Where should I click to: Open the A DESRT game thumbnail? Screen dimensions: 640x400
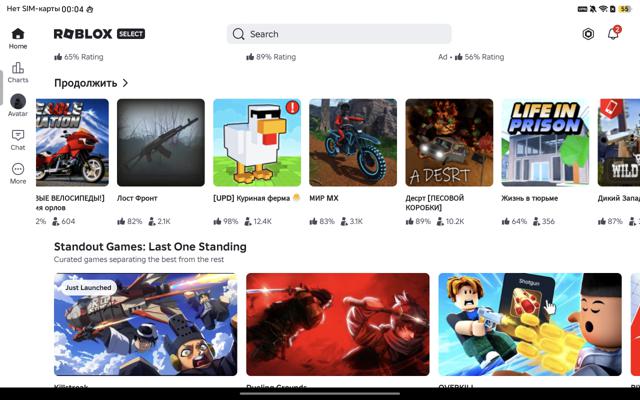click(449, 142)
